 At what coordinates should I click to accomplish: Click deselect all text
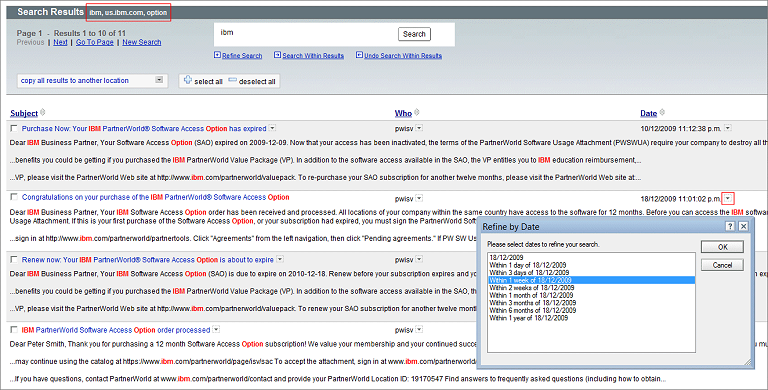pyautogui.click(x=257, y=81)
